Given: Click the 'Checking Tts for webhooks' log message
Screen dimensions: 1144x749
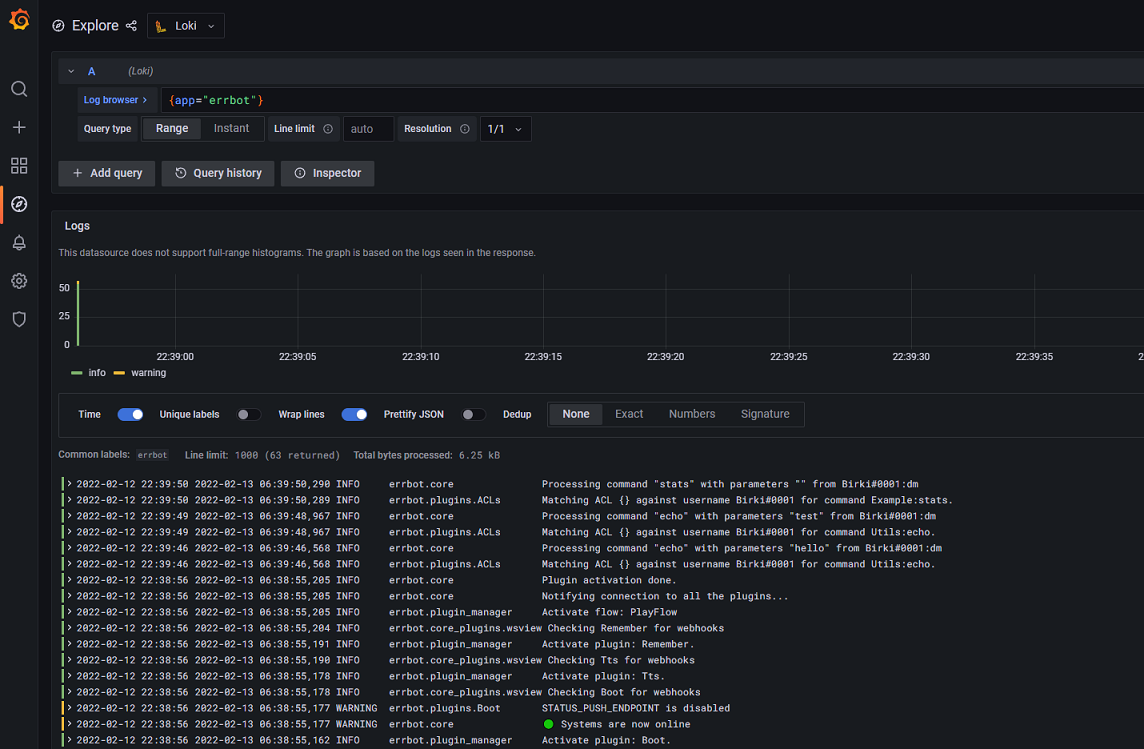Looking at the screenshot, I should point(621,661).
